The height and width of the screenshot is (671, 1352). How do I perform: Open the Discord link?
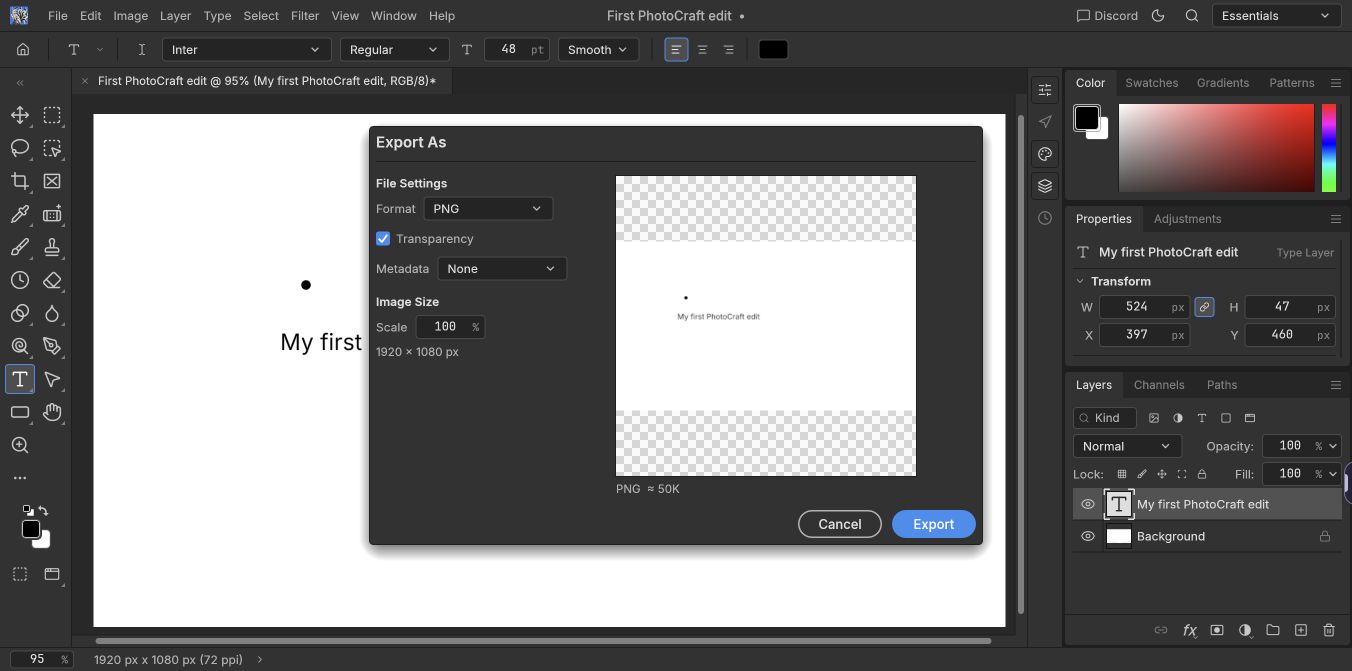tap(1107, 16)
